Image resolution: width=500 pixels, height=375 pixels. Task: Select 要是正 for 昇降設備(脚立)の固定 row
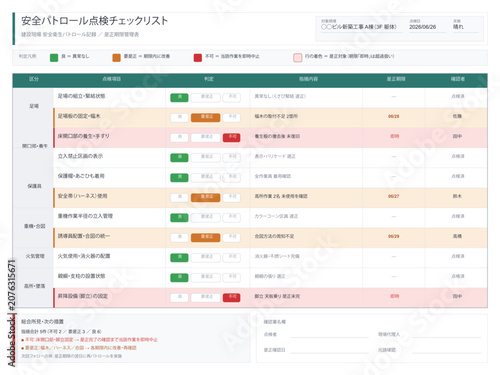205,297
